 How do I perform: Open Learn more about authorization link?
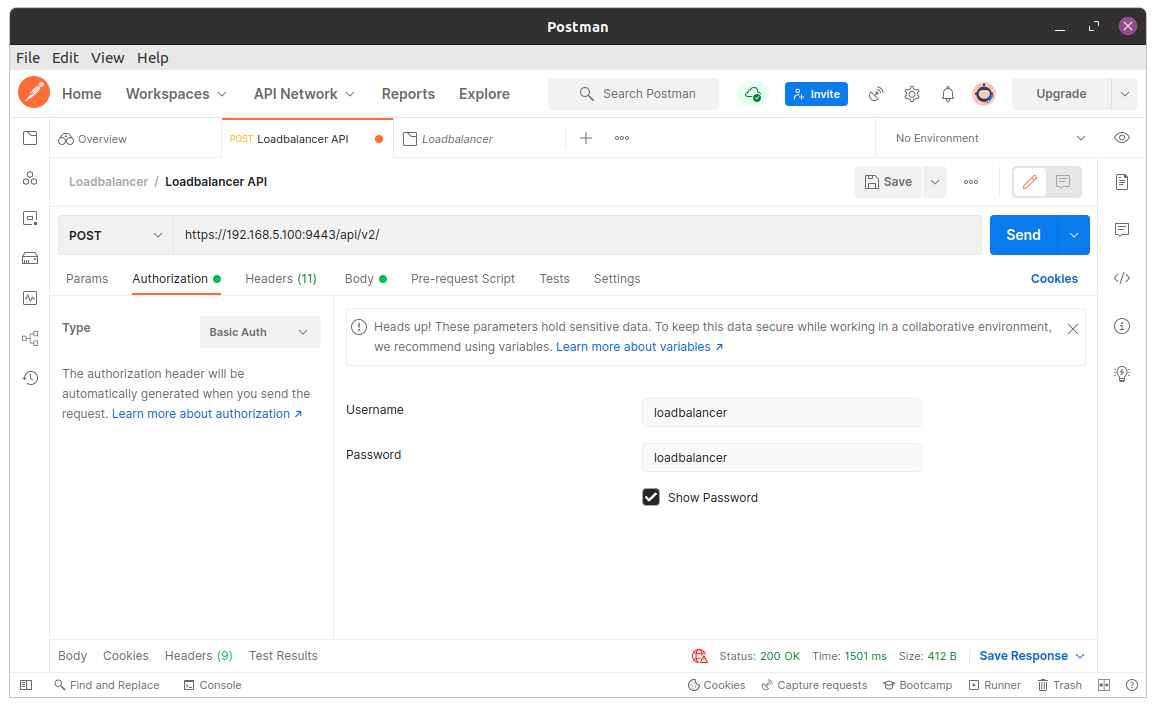(x=206, y=414)
